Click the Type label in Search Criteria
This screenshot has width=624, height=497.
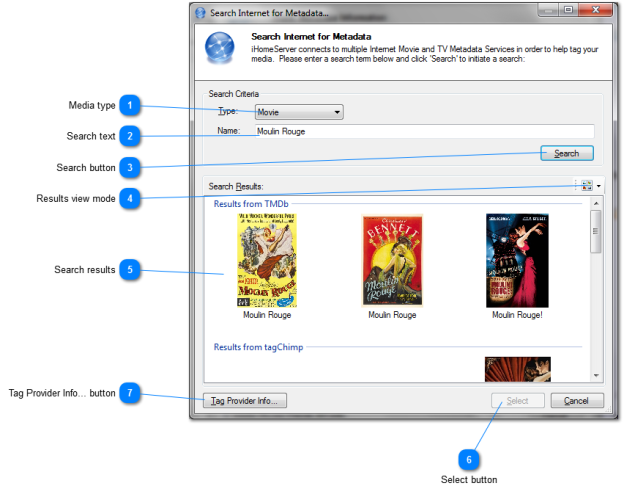coord(228,111)
